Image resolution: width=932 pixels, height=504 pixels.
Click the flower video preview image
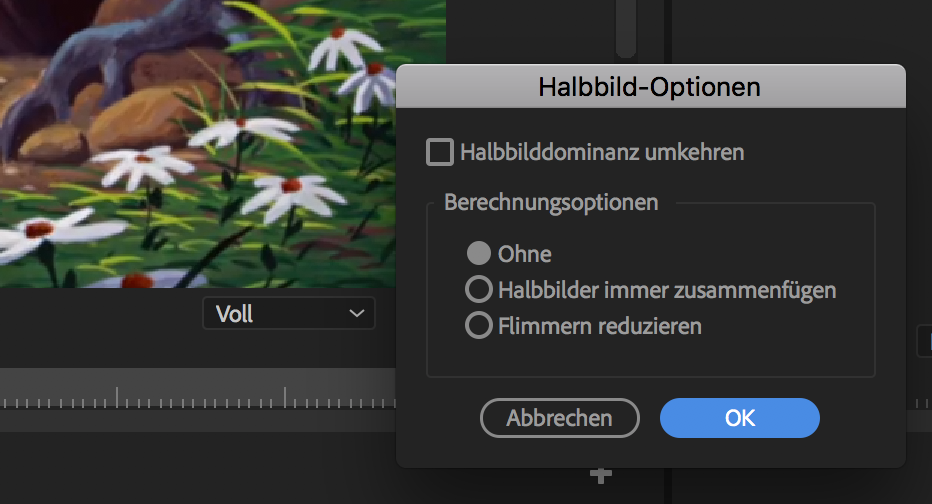pos(200,140)
